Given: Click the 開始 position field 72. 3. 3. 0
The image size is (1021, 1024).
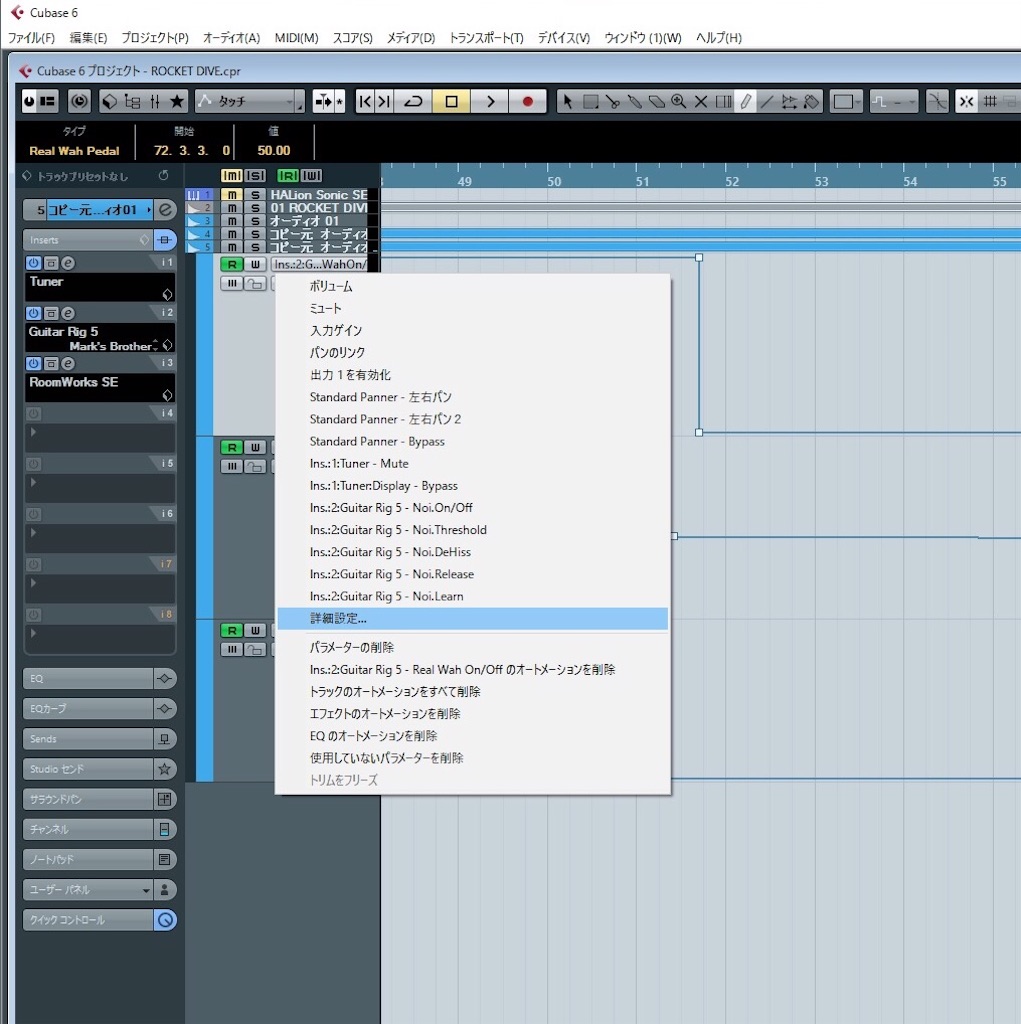Looking at the screenshot, I should pyautogui.click(x=191, y=150).
